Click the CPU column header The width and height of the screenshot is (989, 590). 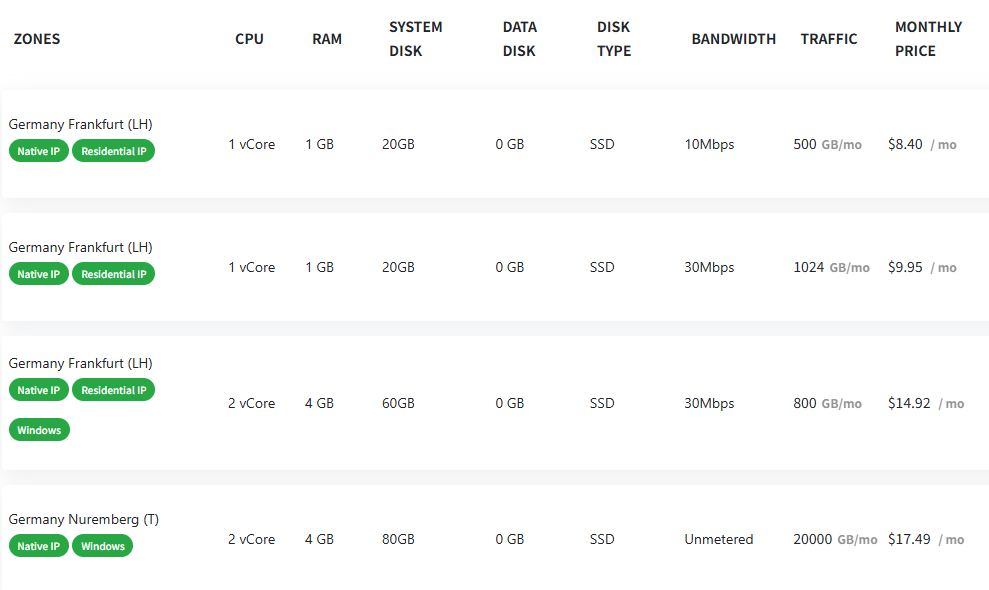coord(249,39)
